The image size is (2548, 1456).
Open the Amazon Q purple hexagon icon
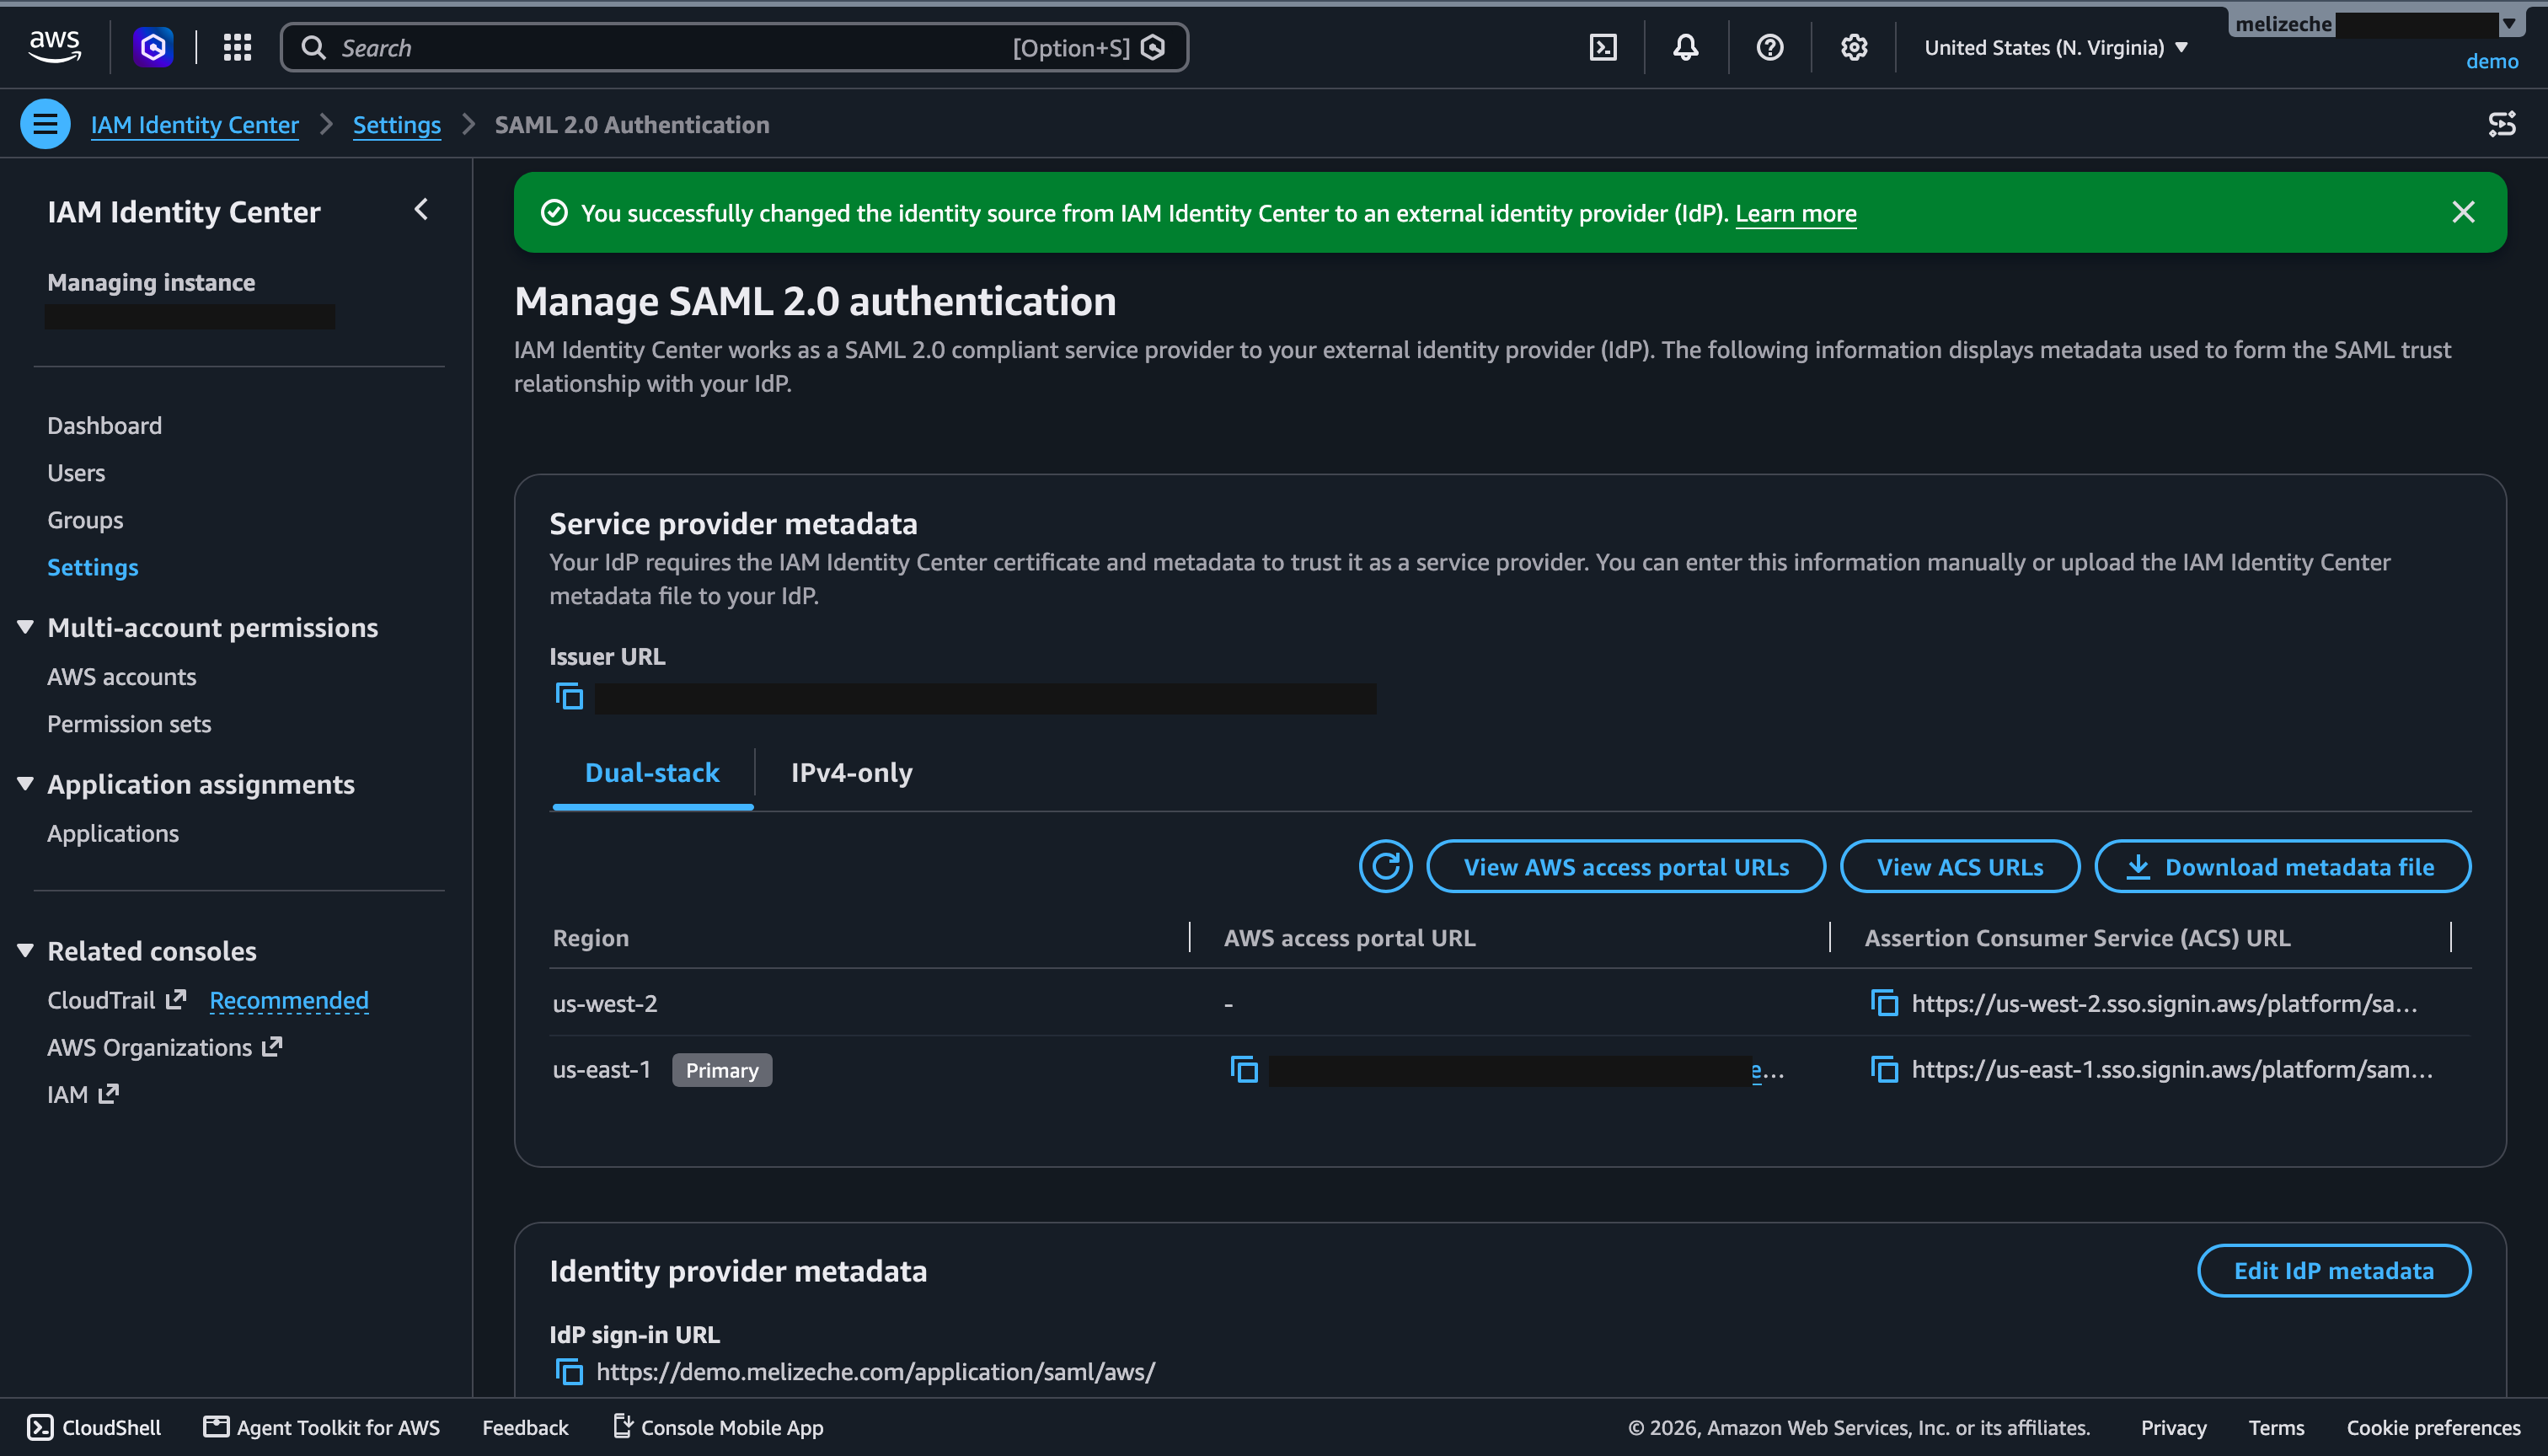(153, 47)
